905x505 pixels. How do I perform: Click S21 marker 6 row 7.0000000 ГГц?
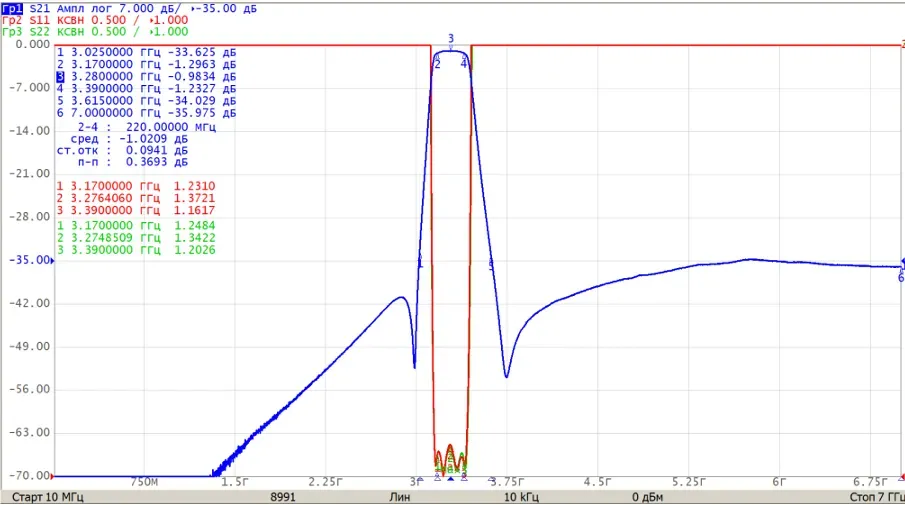point(147,113)
